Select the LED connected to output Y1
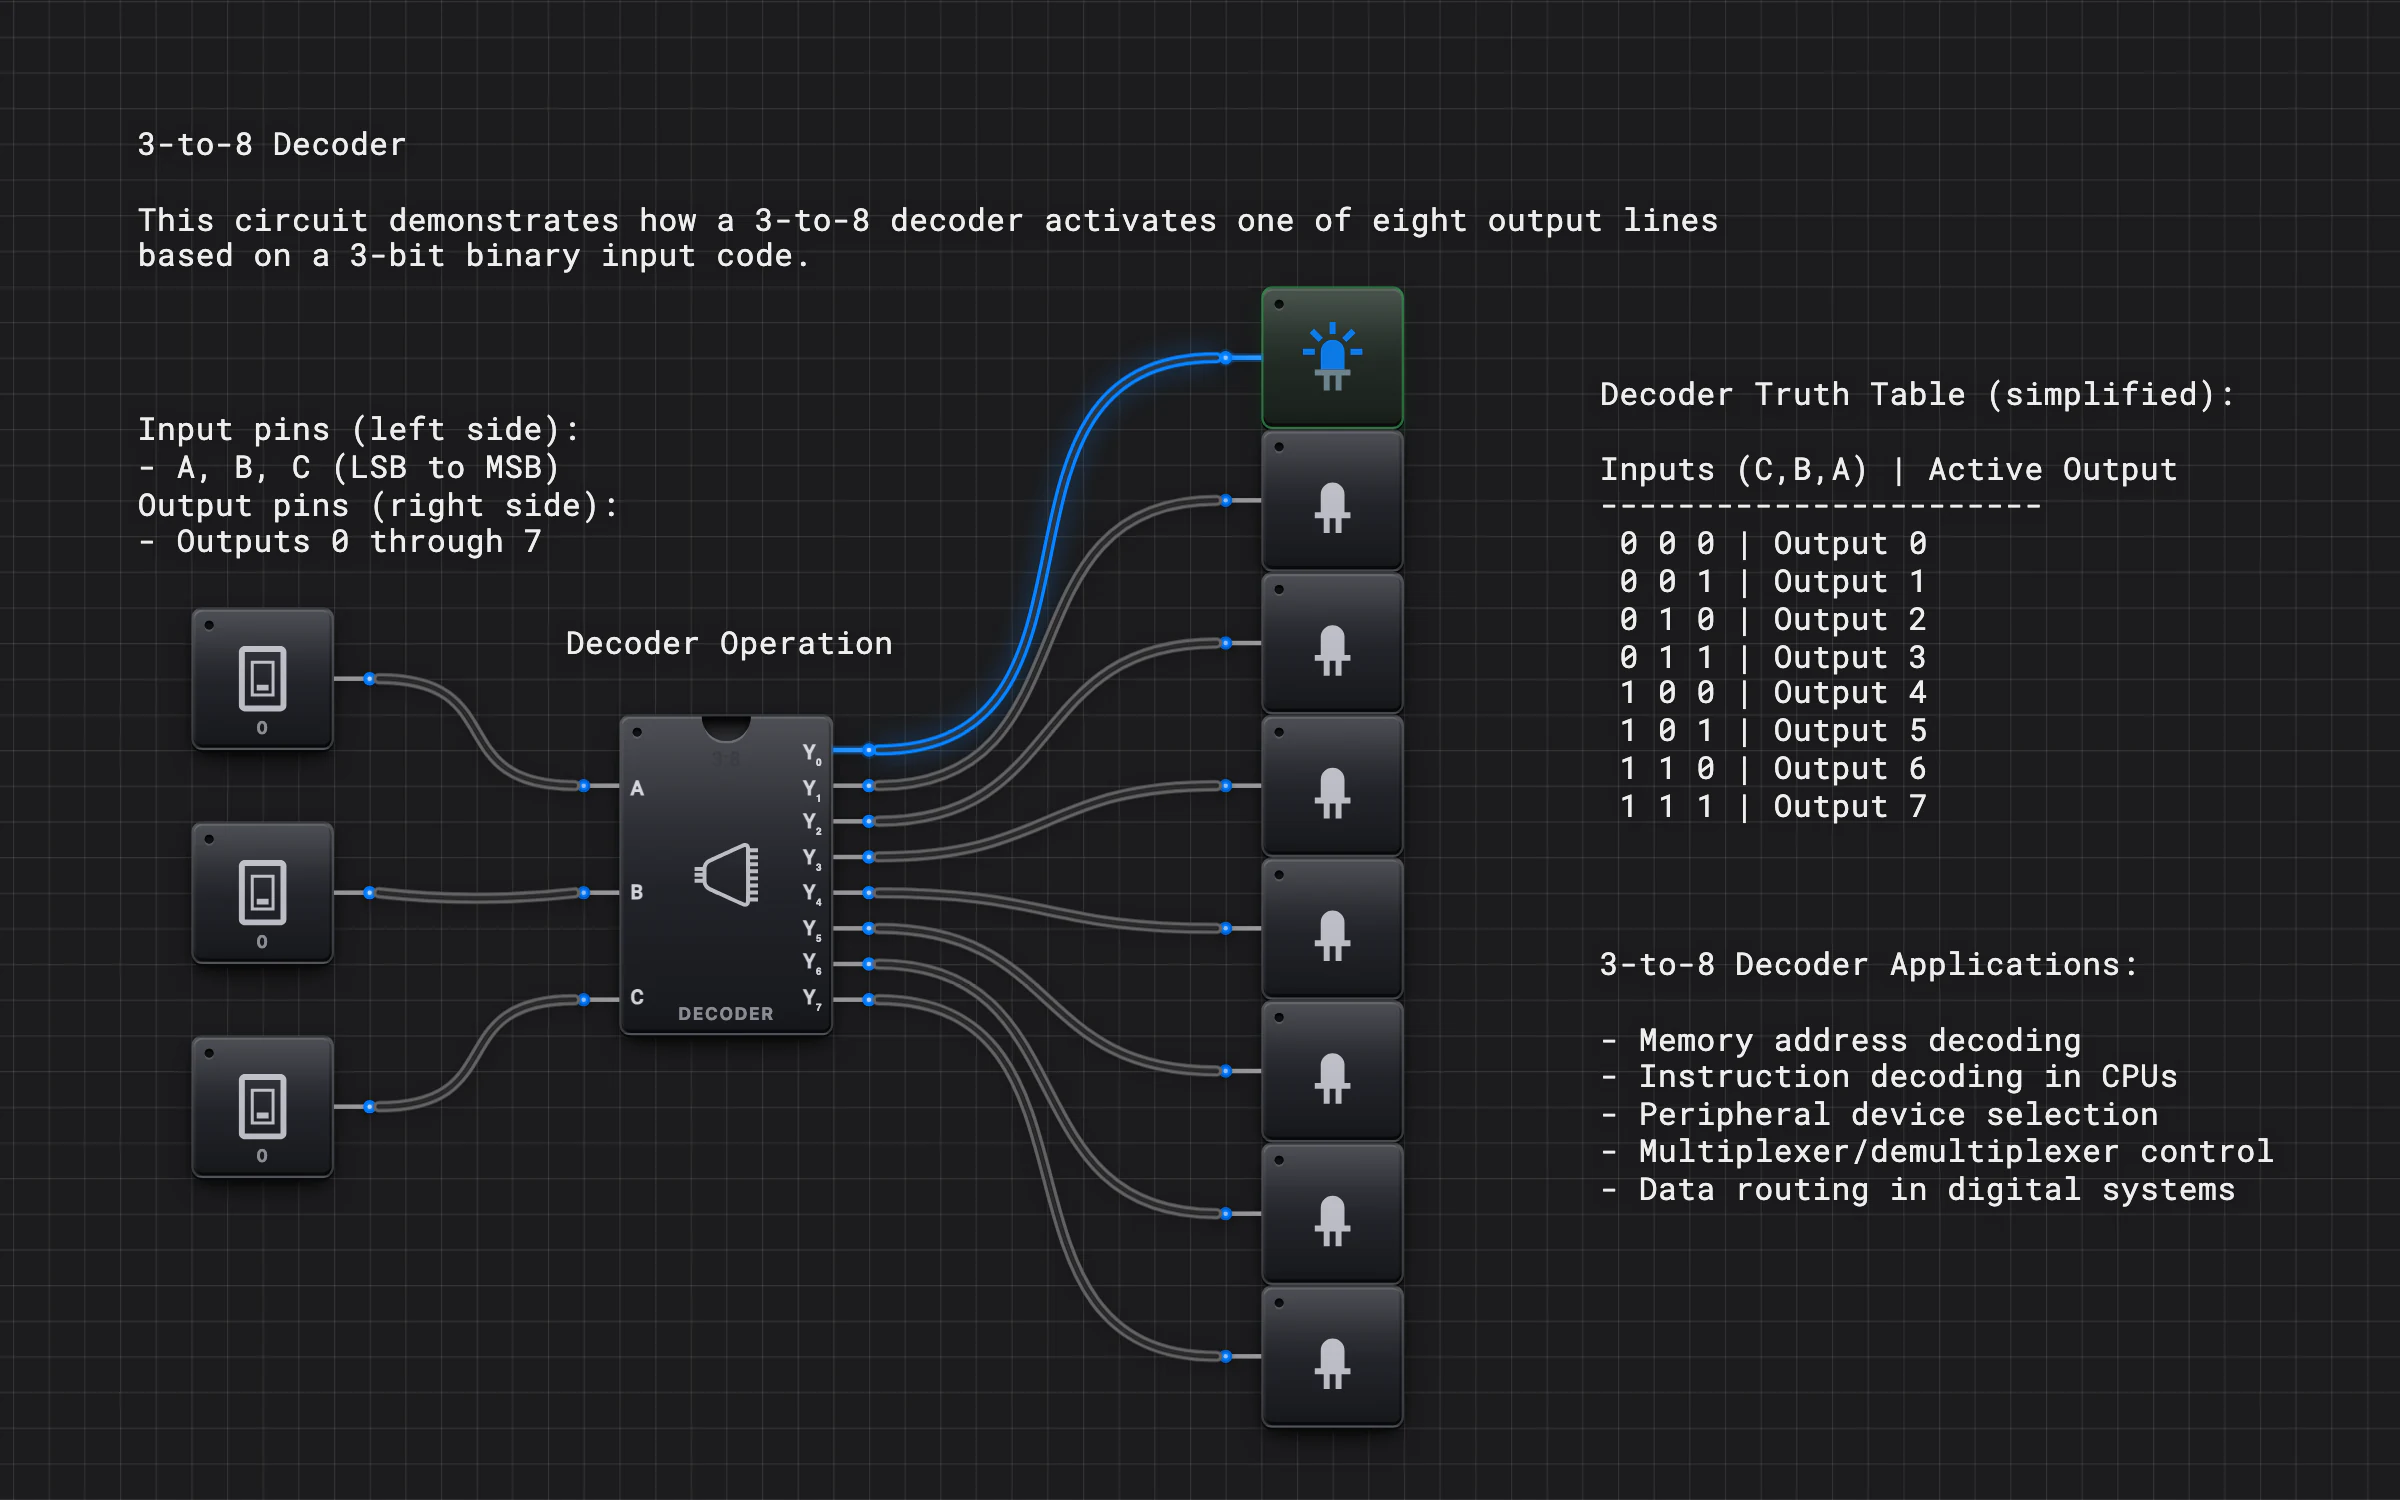 (x=1332, y=500)
